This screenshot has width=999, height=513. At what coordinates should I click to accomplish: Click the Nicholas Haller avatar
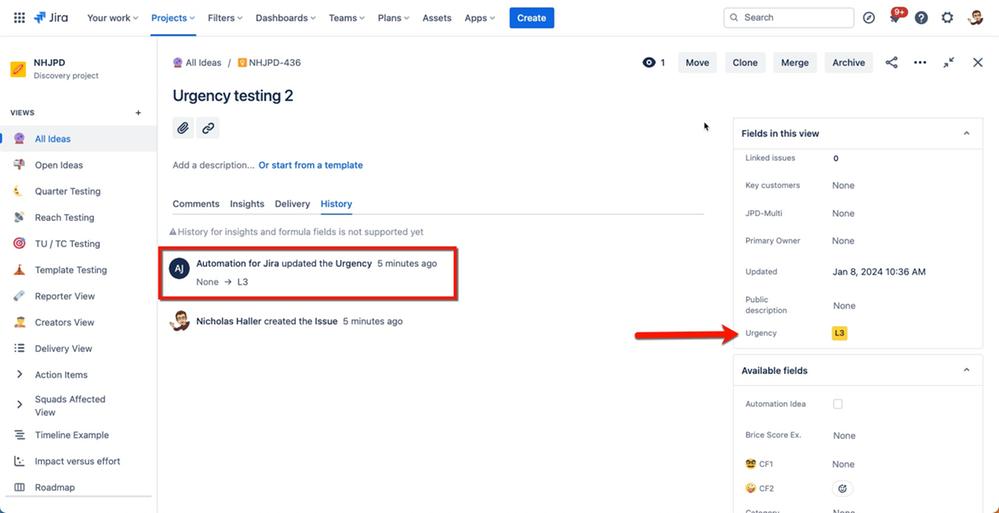179,321
